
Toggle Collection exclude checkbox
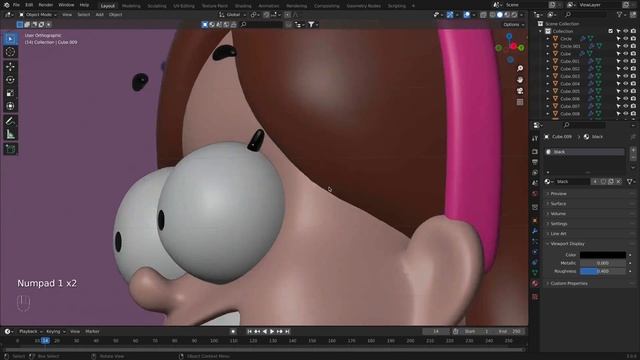pos(611,31)
